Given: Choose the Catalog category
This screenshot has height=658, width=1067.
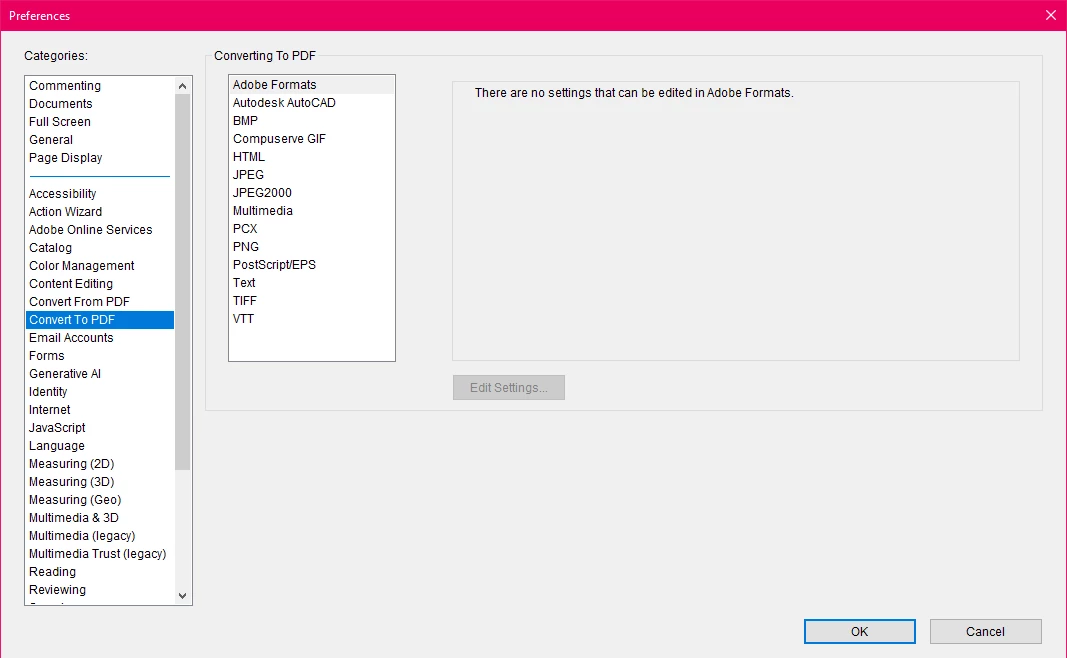Looking at the screenshot, I should pyautogui.click(x=100, y=248).
